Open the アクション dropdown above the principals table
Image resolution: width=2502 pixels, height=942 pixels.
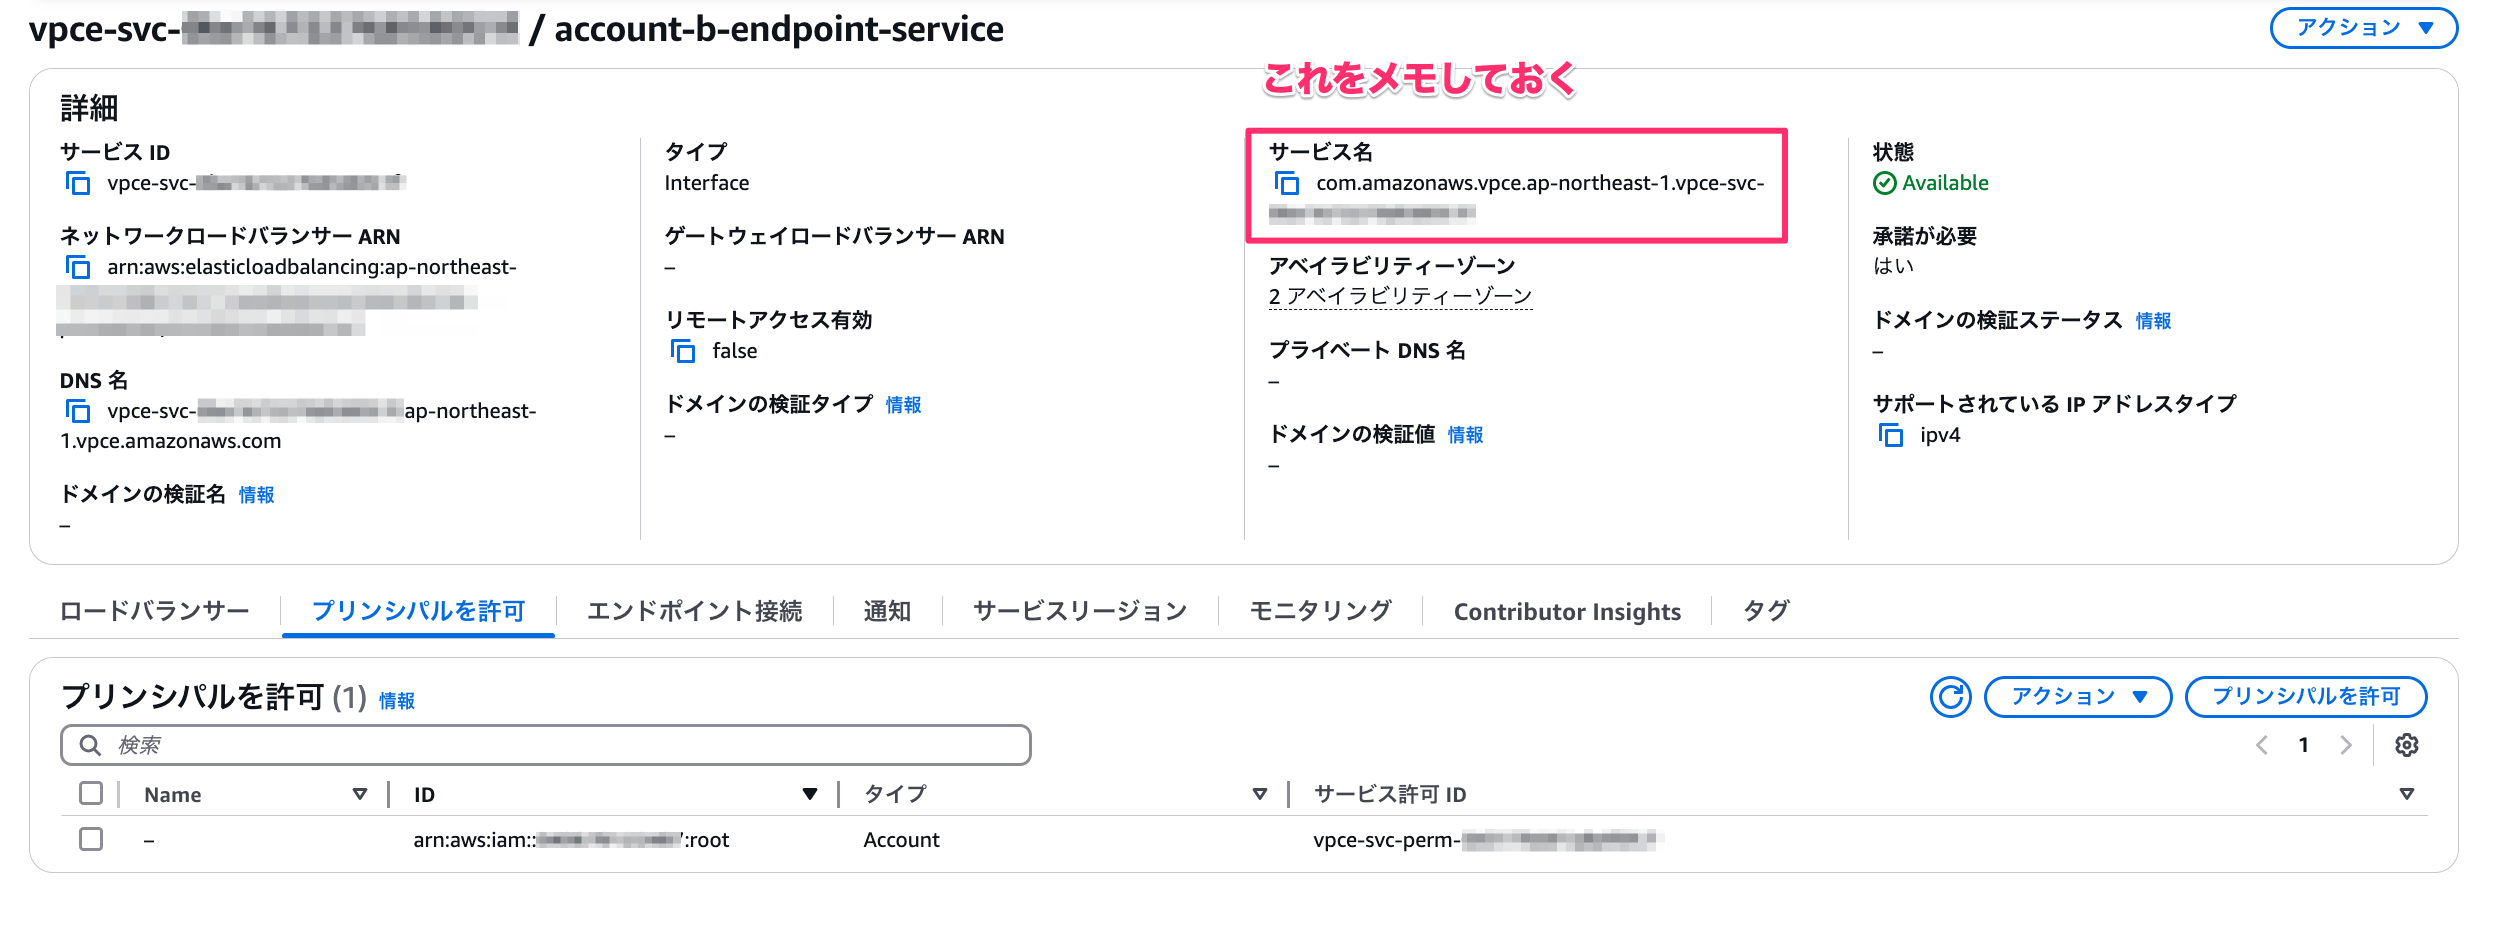click(x=2077, y=697)
